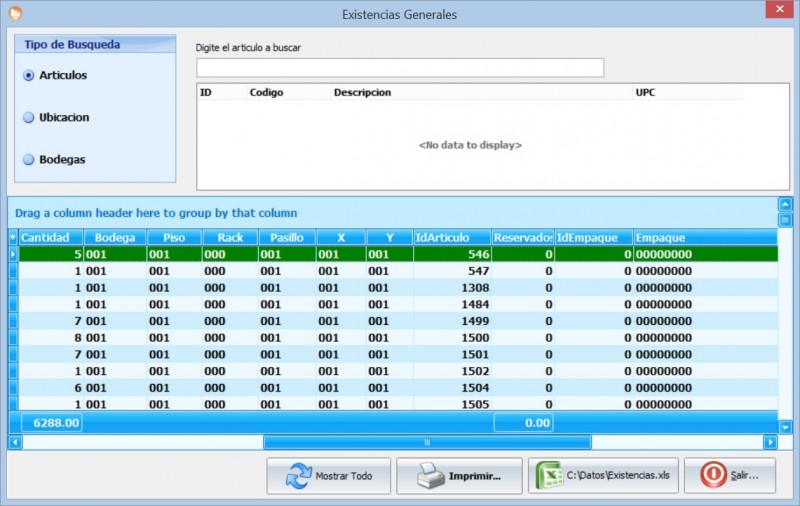Screen dimensions: 800x506
Task: Select the Ubicacion radio option
Action: (29, 117)
